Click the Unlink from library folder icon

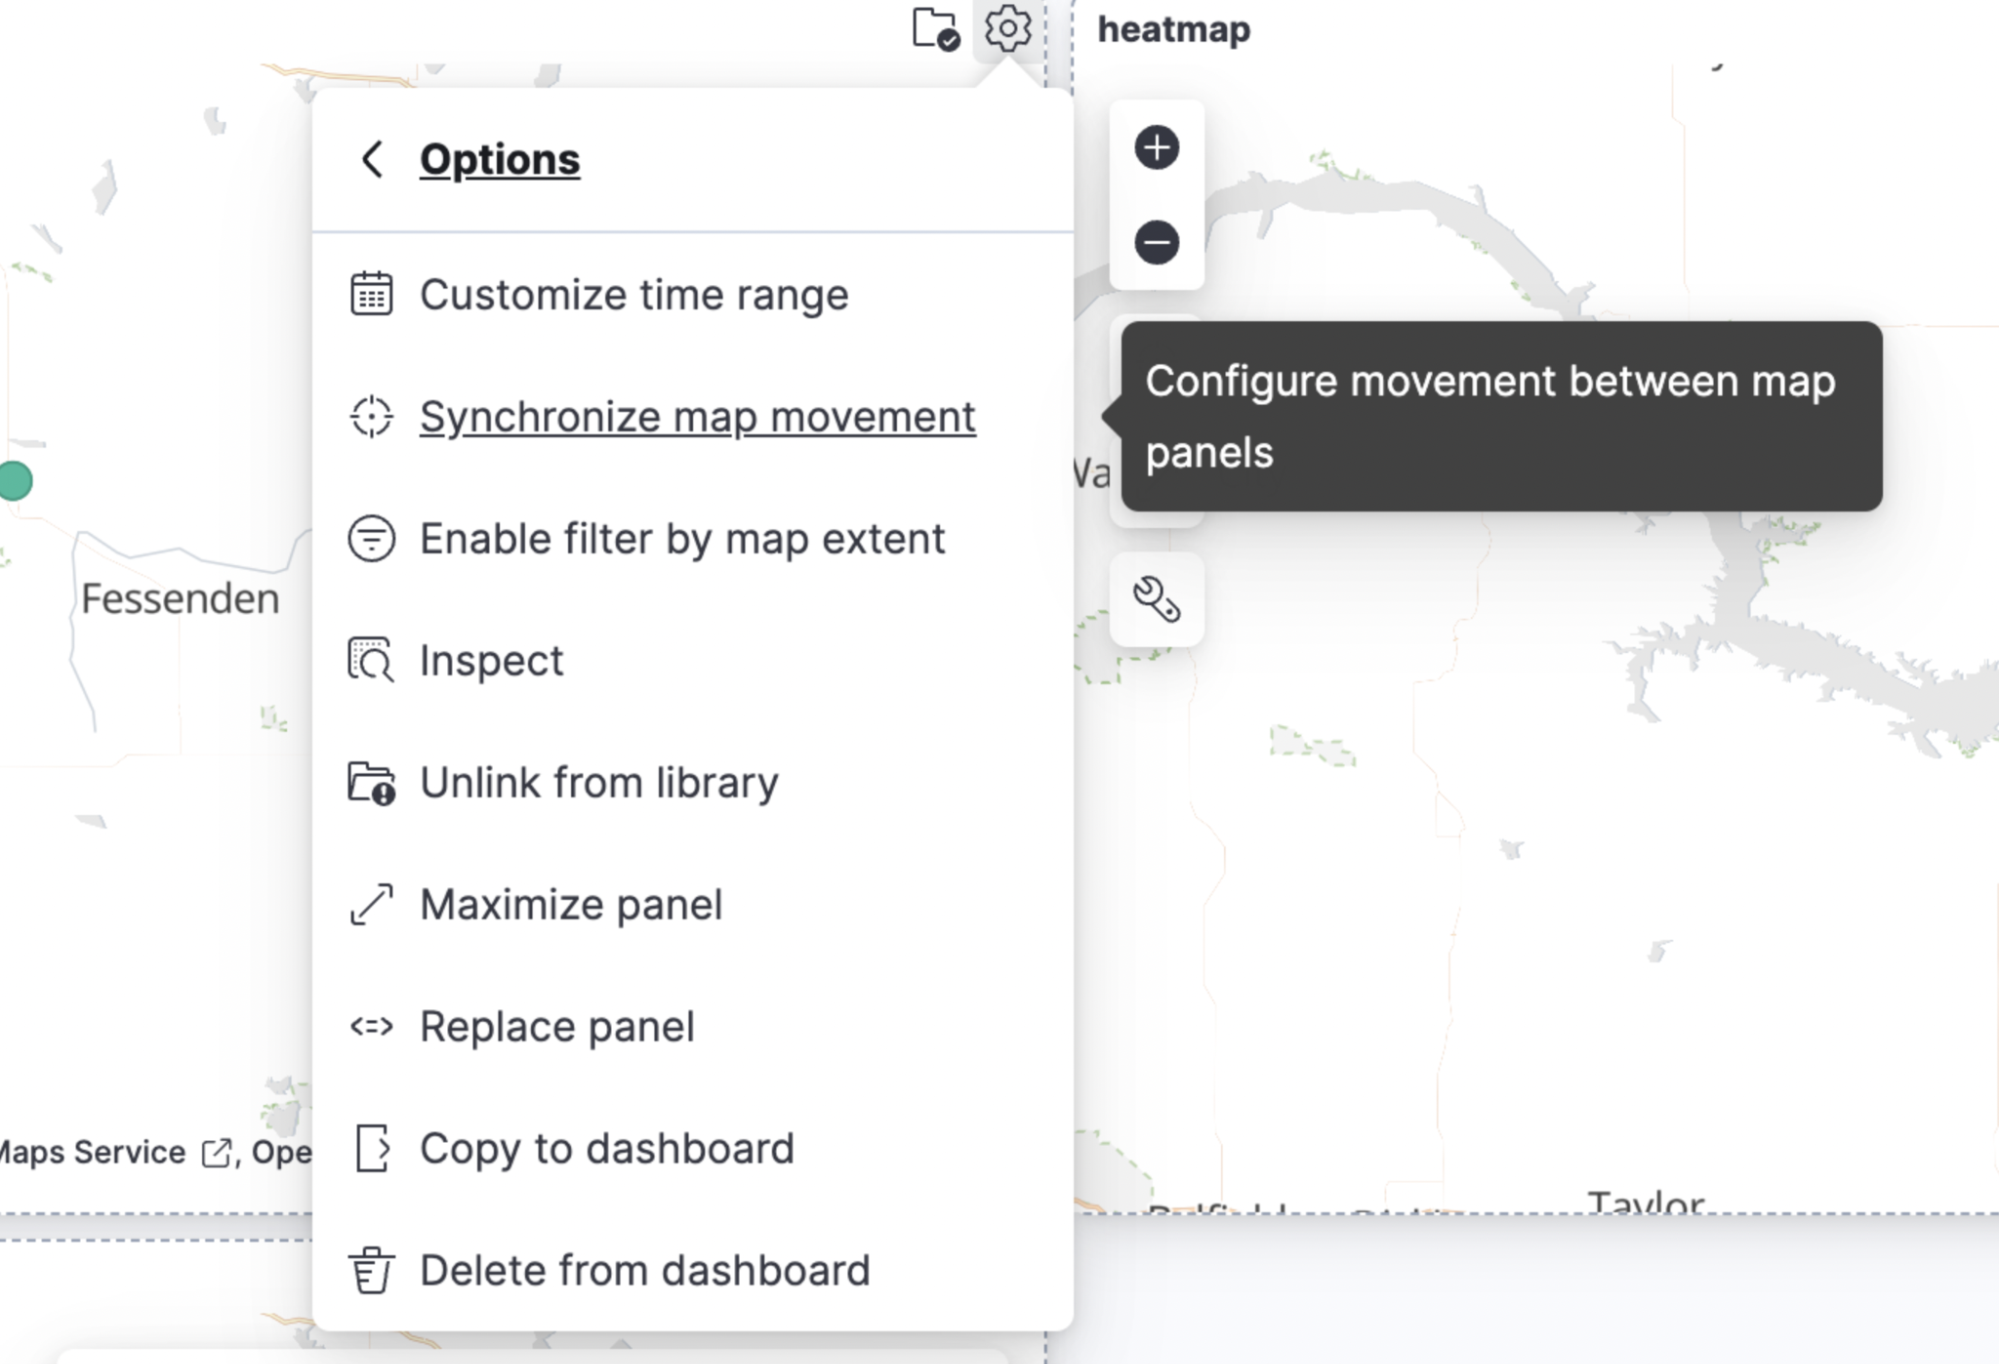pyautogui.click(x=371, y=782)
